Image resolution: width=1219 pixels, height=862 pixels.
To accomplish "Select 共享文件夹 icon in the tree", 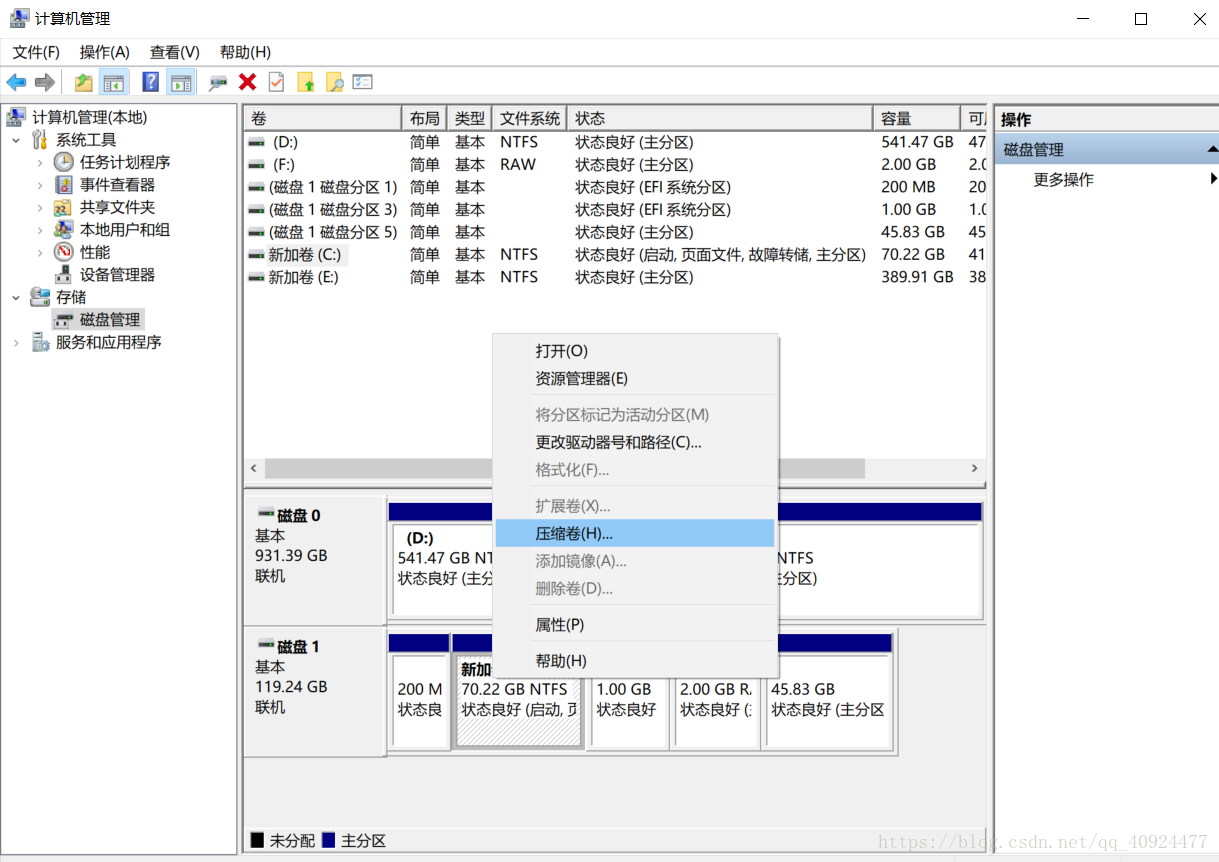I will [64, 207].
